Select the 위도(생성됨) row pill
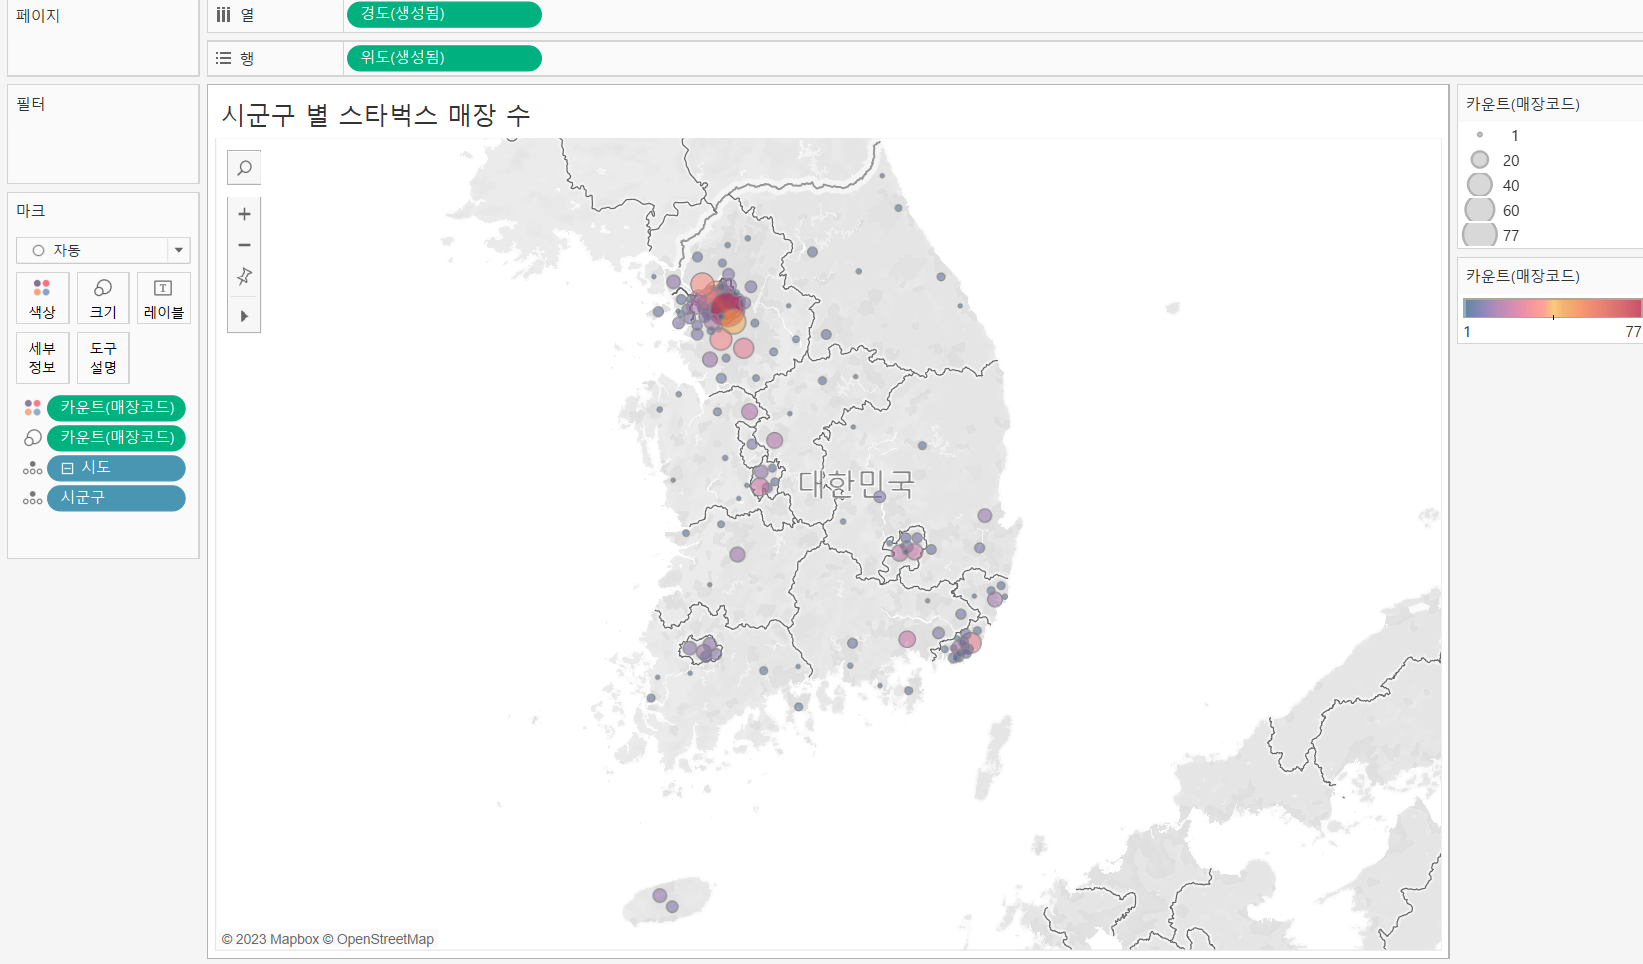Viewport: 1643px width, 964px height. pyautogui.click(x=444, y=58)
